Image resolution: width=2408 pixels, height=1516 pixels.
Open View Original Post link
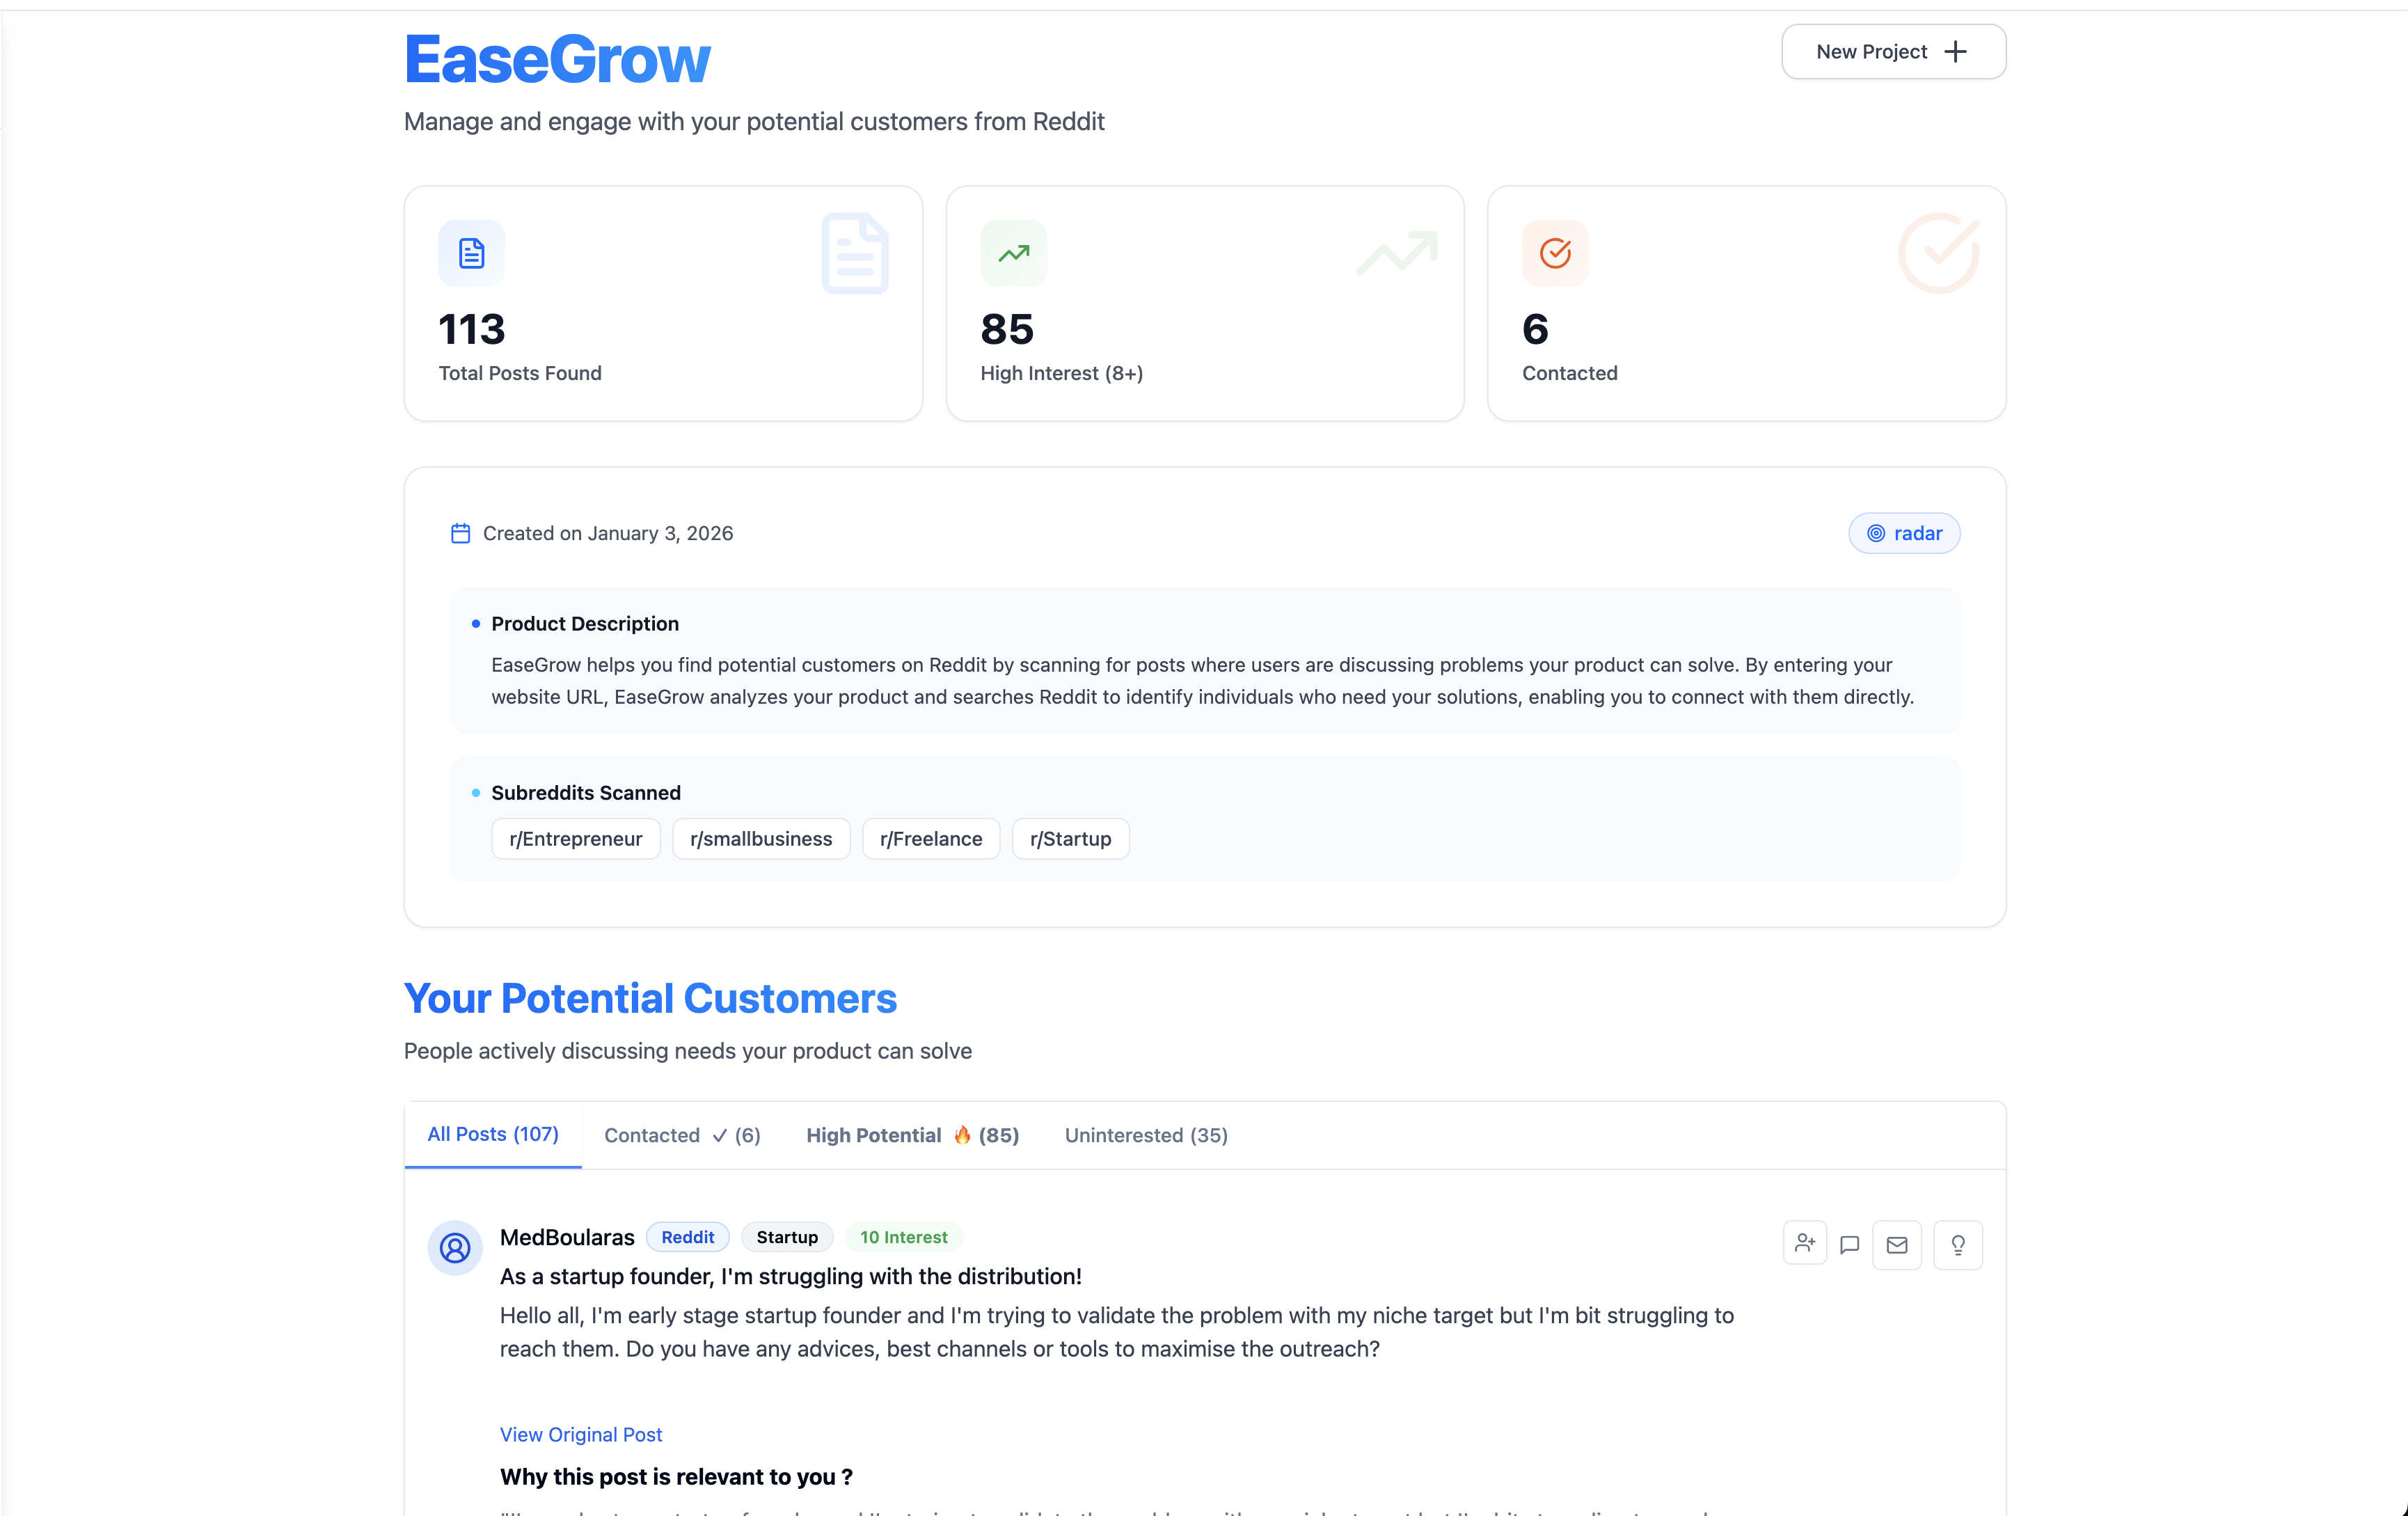point(580,1434)
